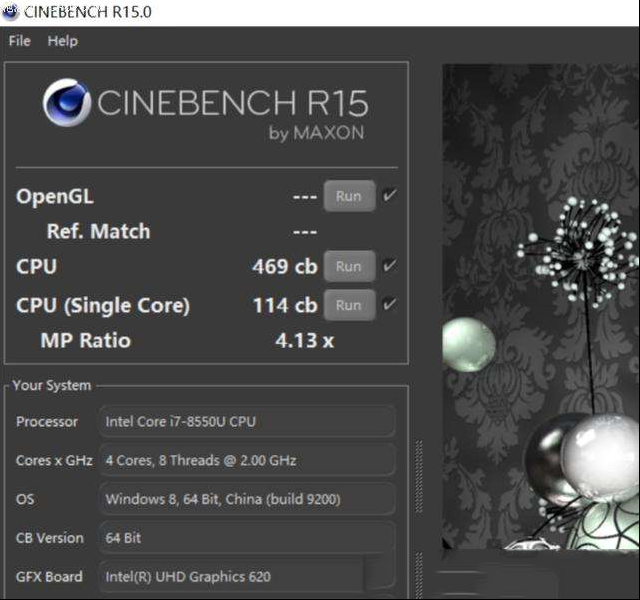Click the GFX Board field UHD Graphics 620

click(247, 577)
